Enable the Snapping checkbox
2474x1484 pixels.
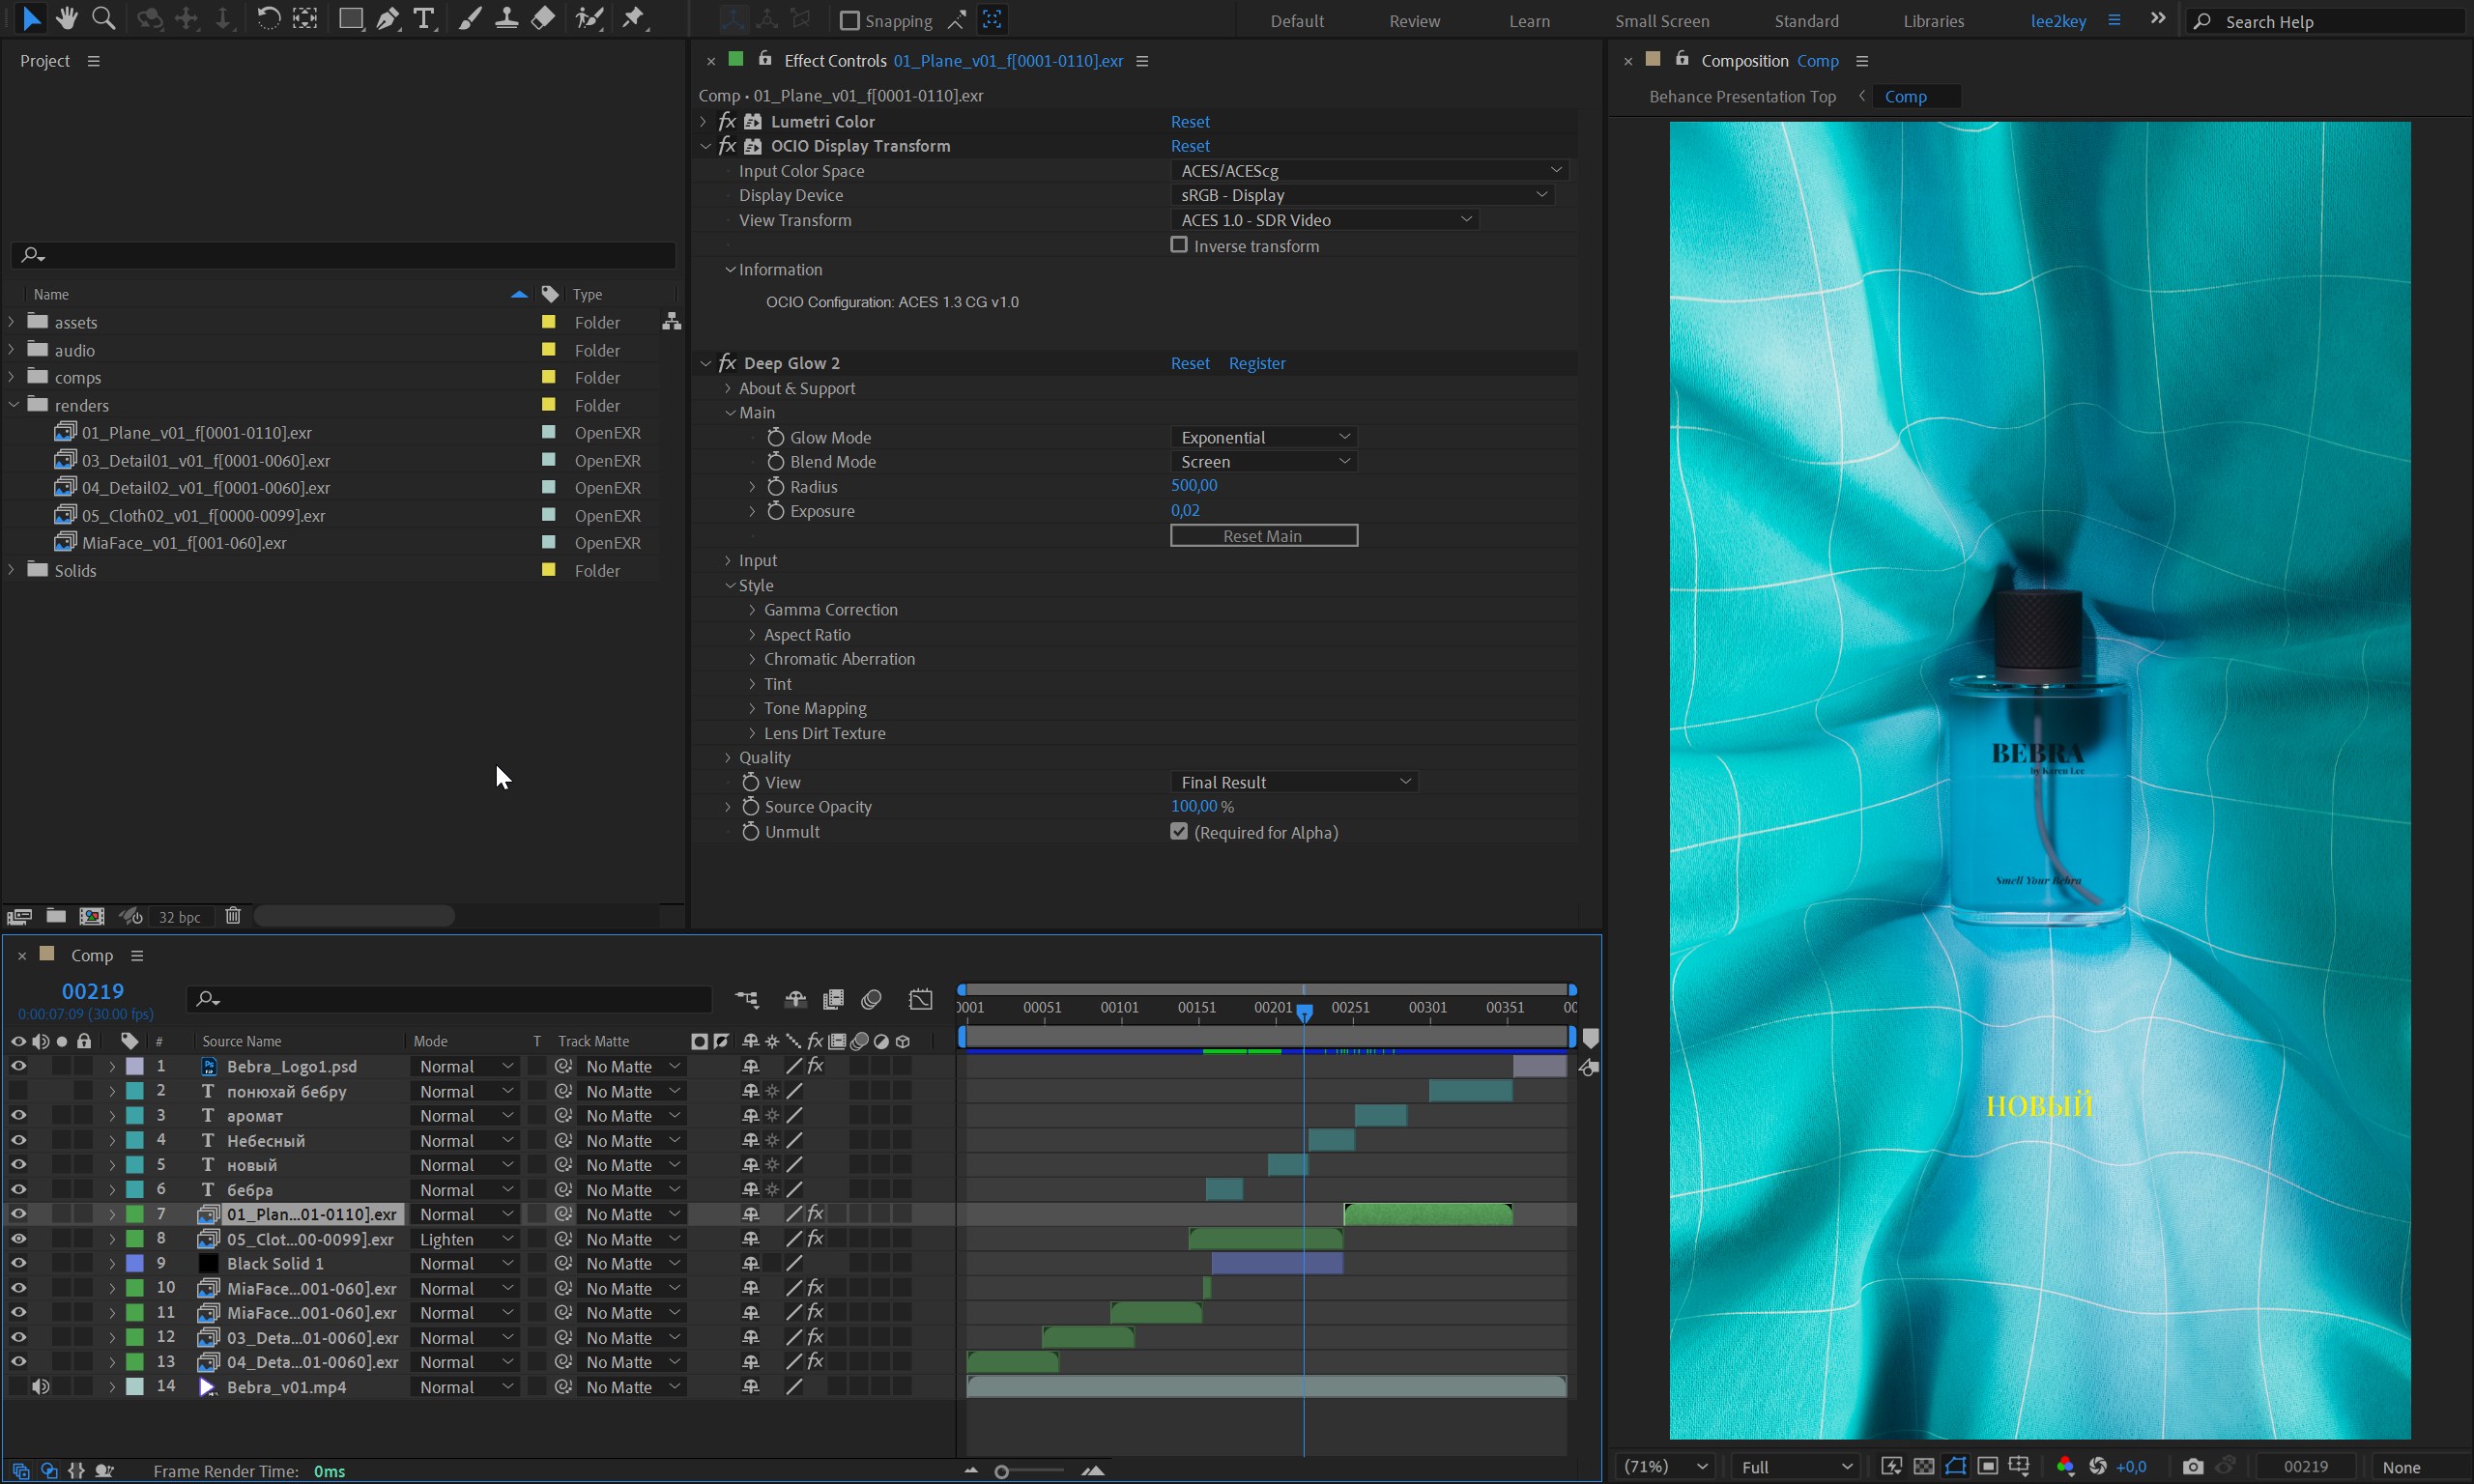tap(850, 20)
